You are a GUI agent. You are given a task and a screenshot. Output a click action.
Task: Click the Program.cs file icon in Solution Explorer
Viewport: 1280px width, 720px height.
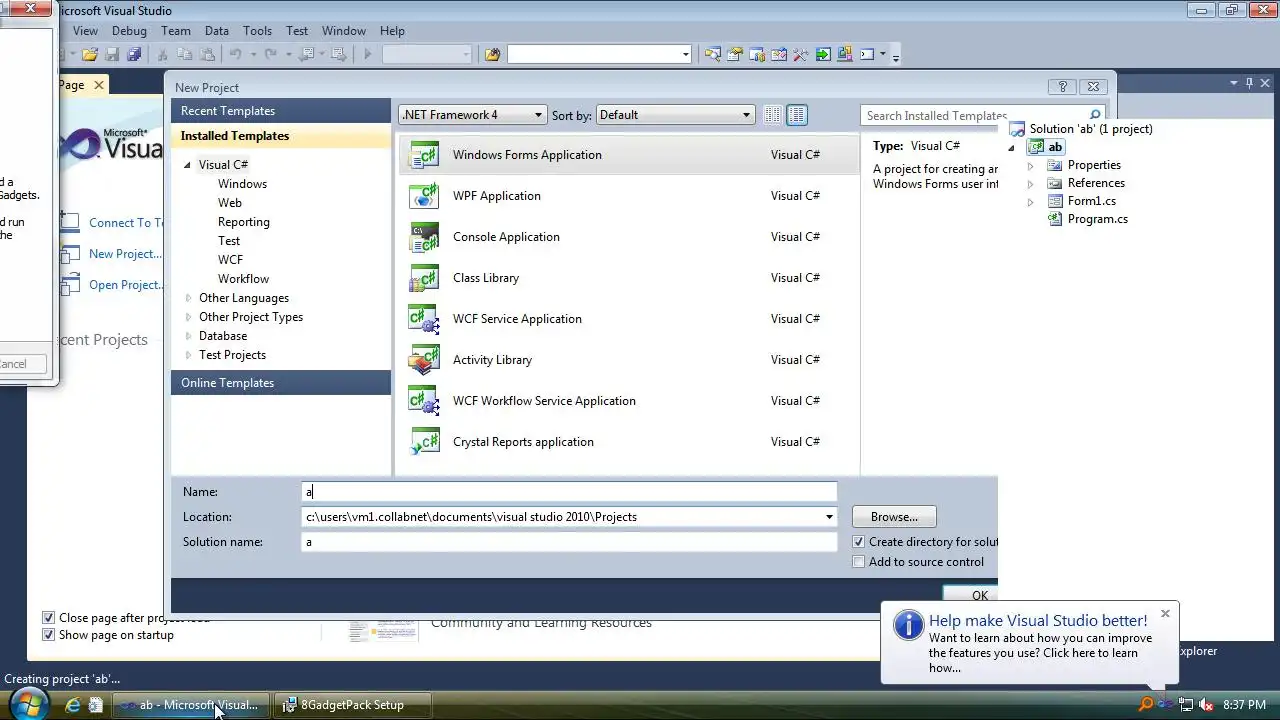[x=1055, y=219]
